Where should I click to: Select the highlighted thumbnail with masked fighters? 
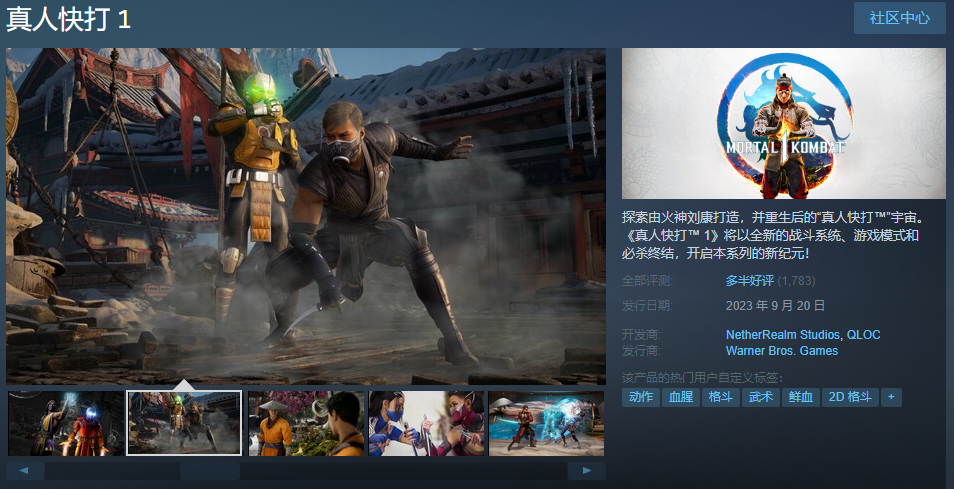point(184,423)
